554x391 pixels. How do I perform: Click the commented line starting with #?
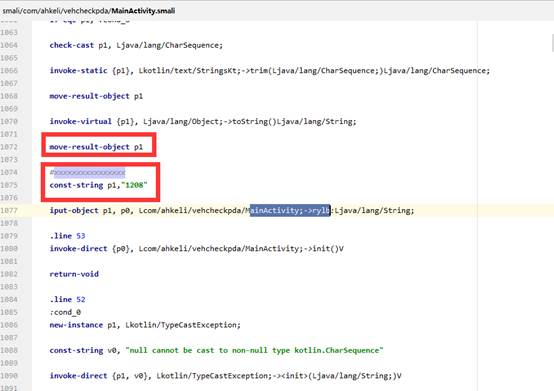[88, 172]
